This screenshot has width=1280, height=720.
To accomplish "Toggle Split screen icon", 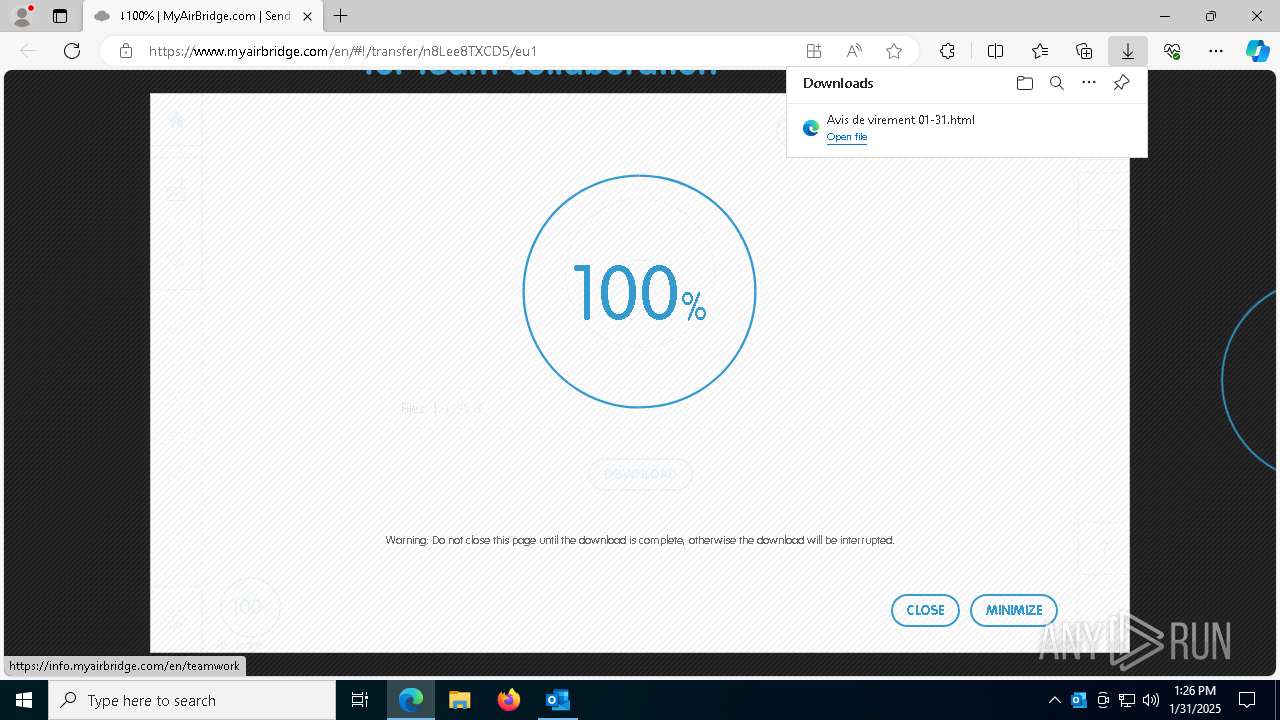I will point(995,51).
